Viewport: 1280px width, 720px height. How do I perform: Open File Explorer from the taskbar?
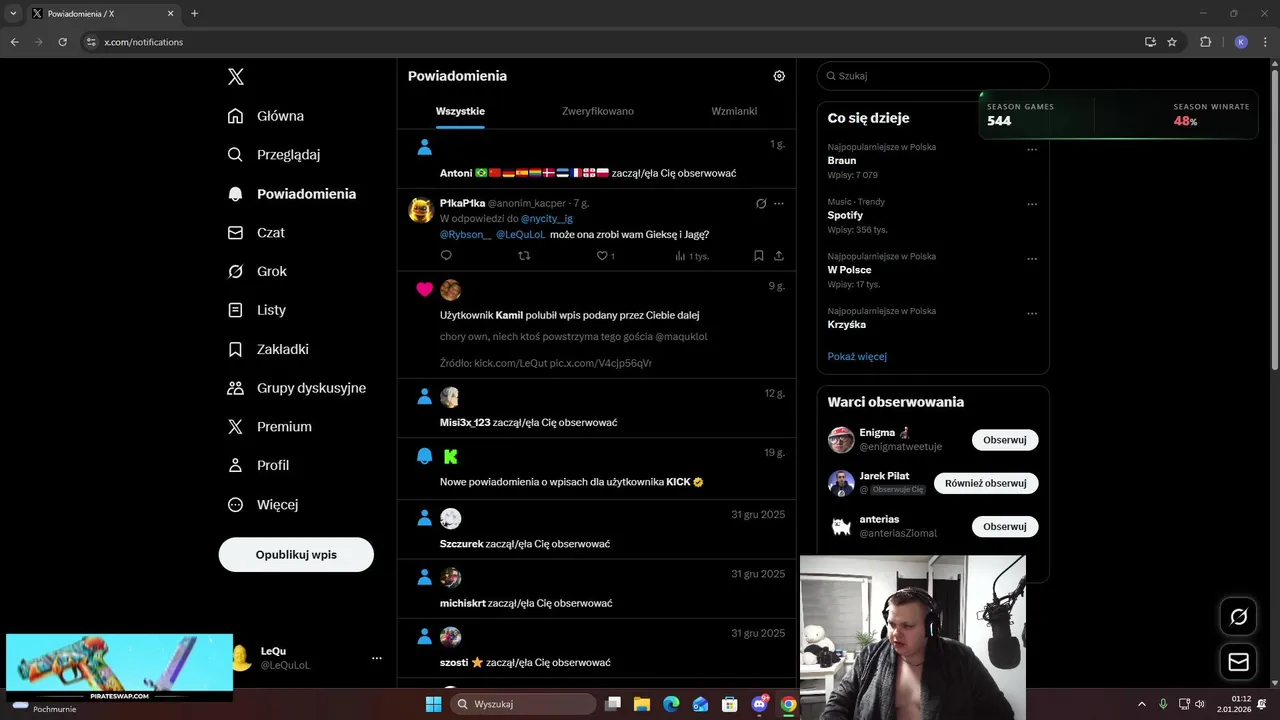642,704
